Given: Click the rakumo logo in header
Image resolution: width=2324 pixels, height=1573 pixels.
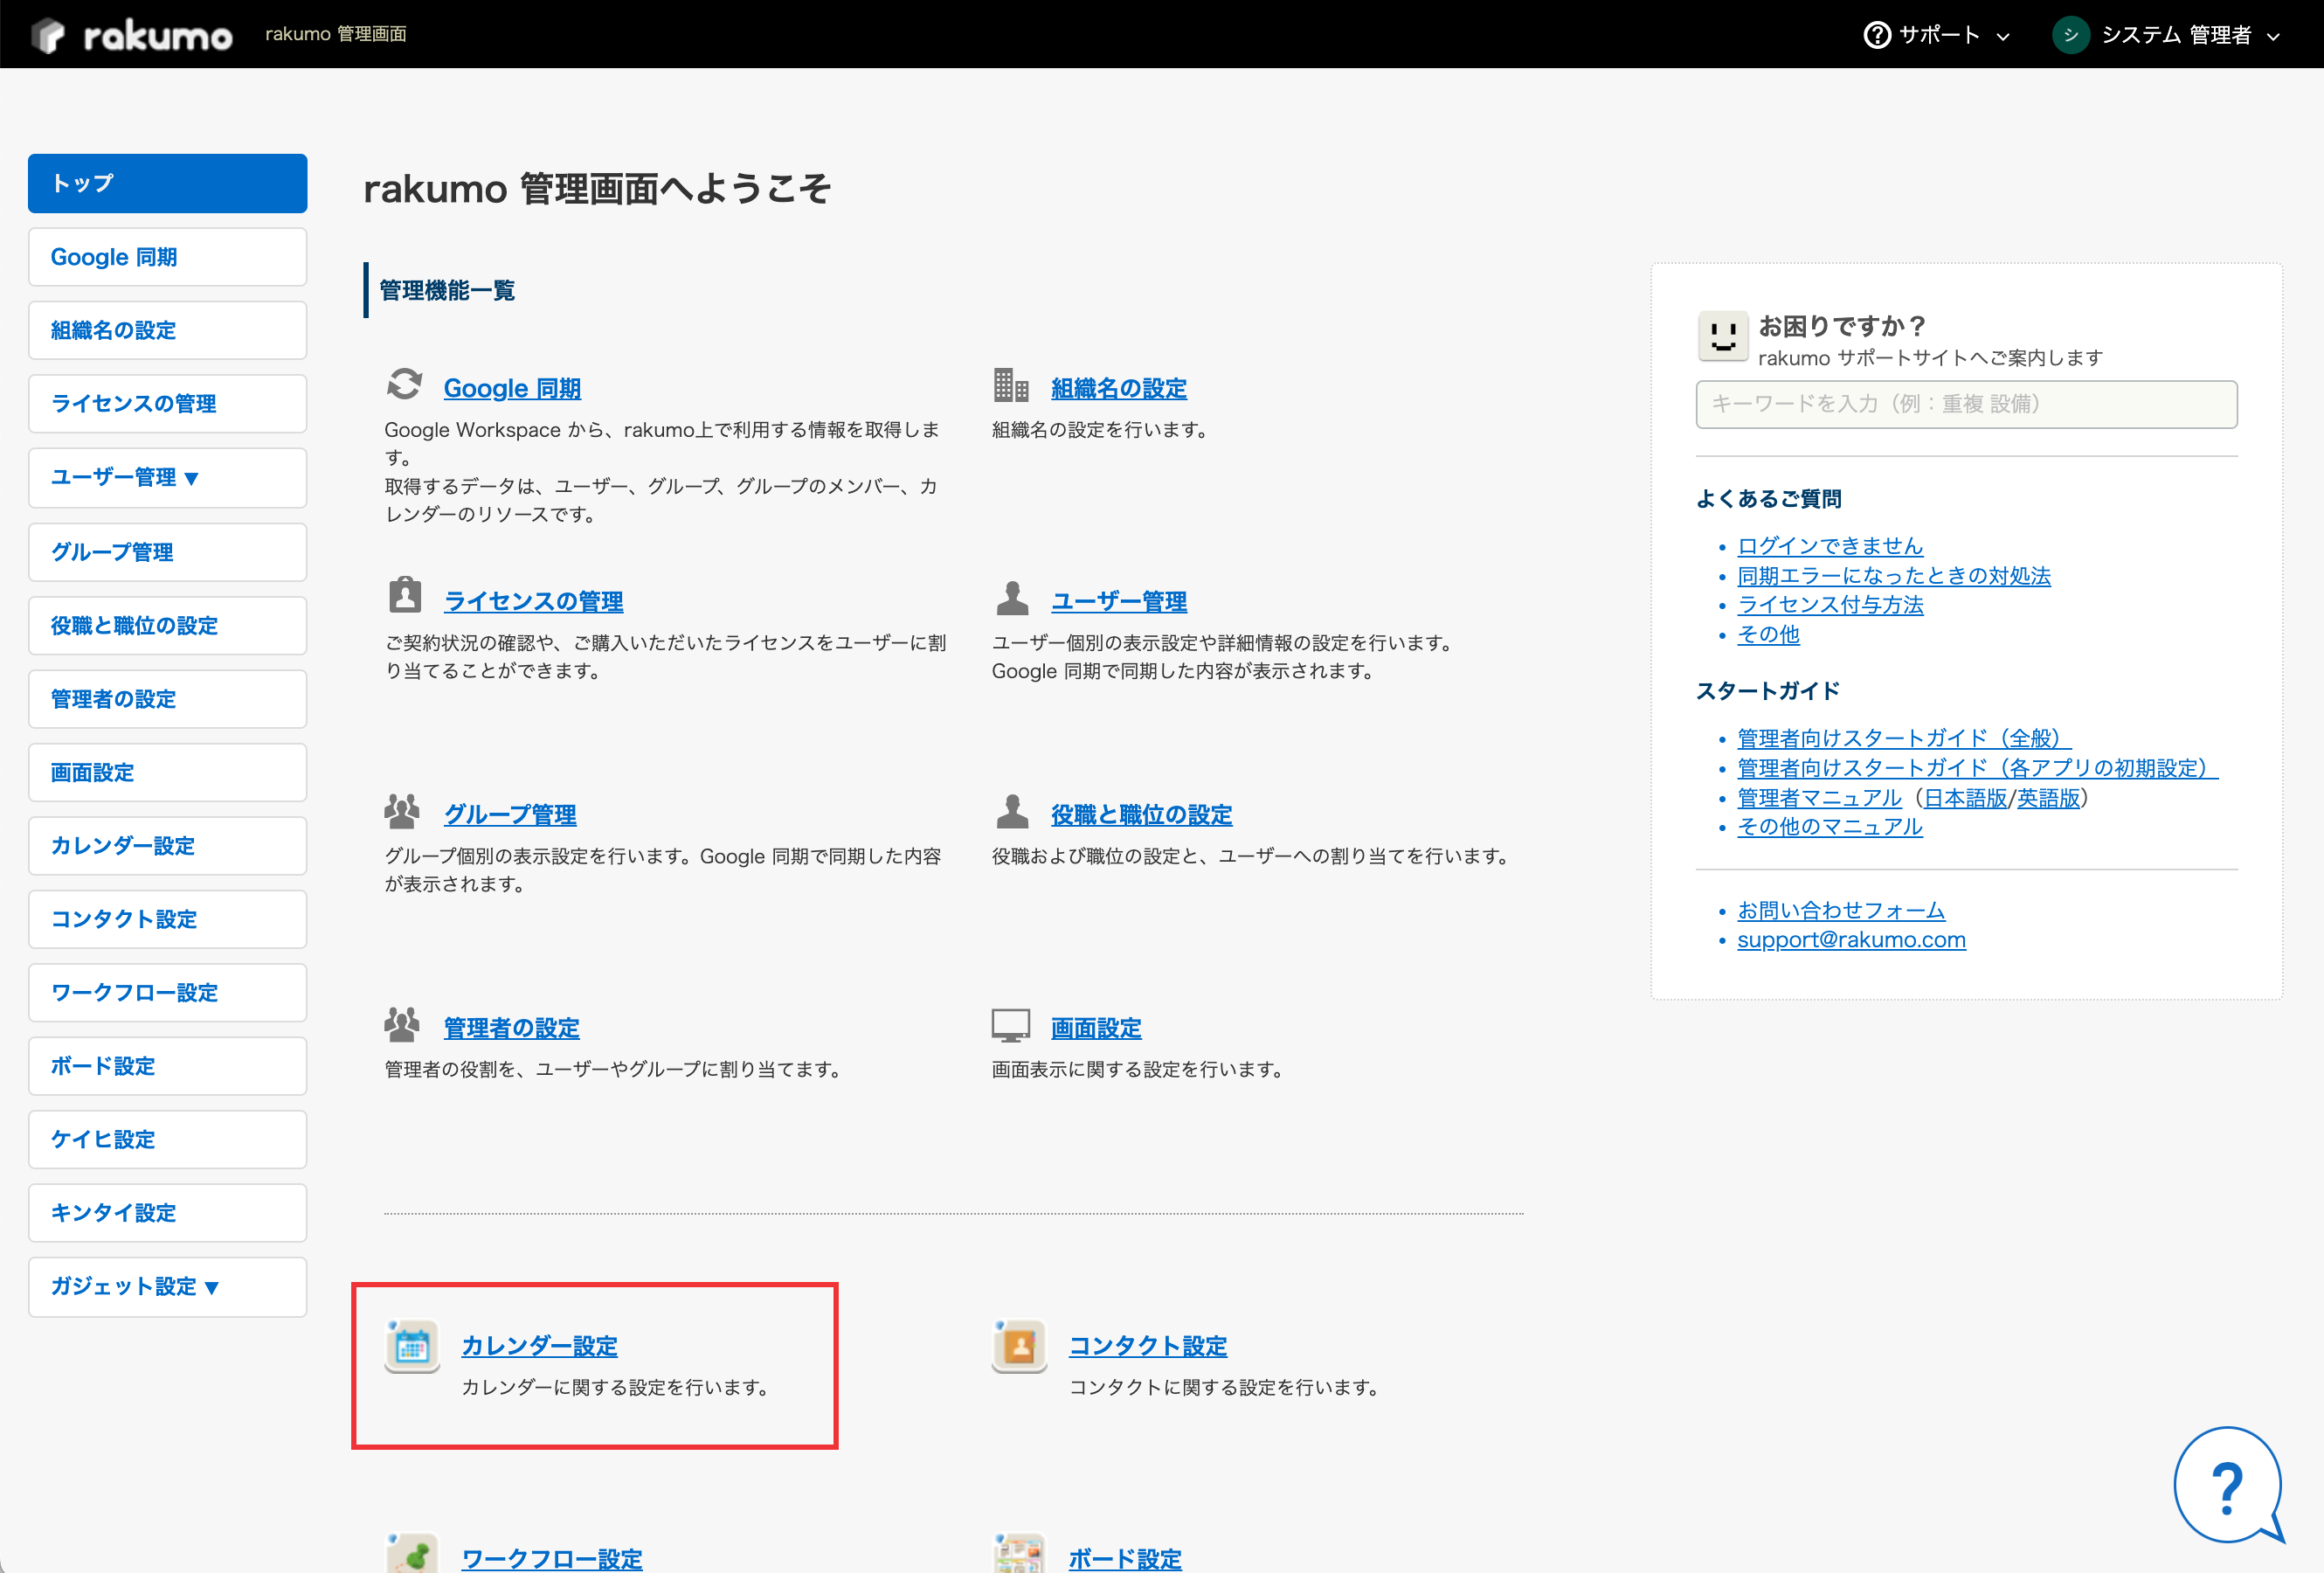Looking at the screenshot, I should pyautogui.click(x=131, y=35).
